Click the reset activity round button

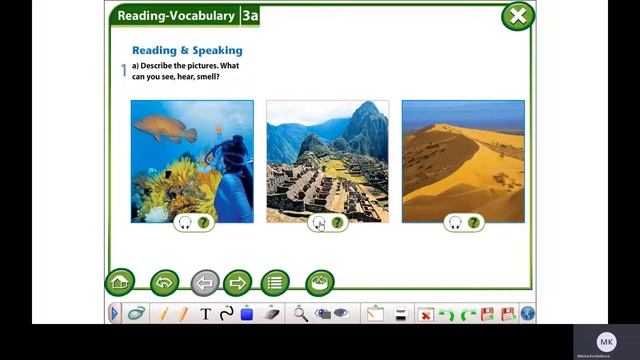coord(320,282)
